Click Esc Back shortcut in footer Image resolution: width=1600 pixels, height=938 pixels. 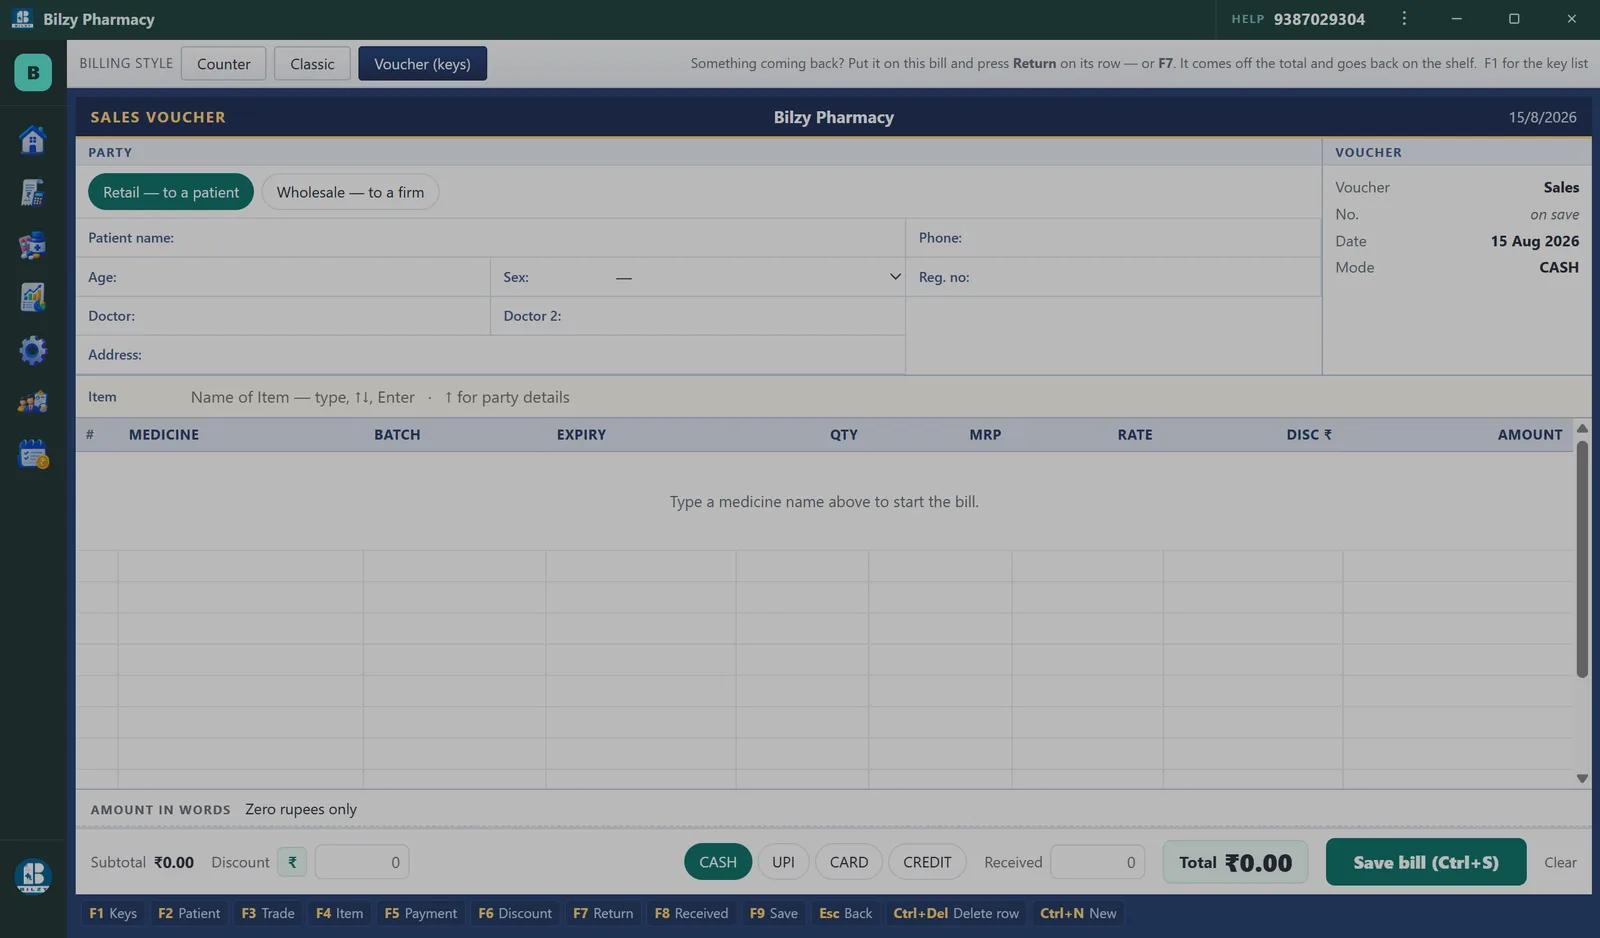tap(845, 913)
